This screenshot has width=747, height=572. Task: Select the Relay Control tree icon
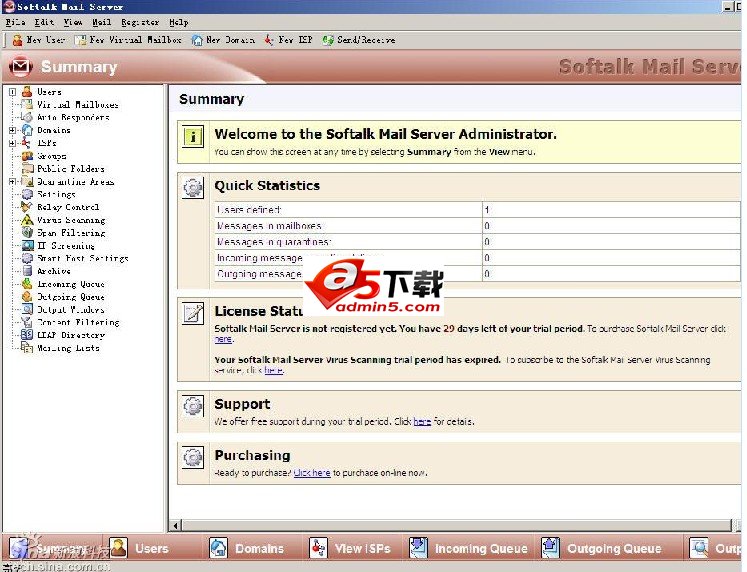pos(27,207)
